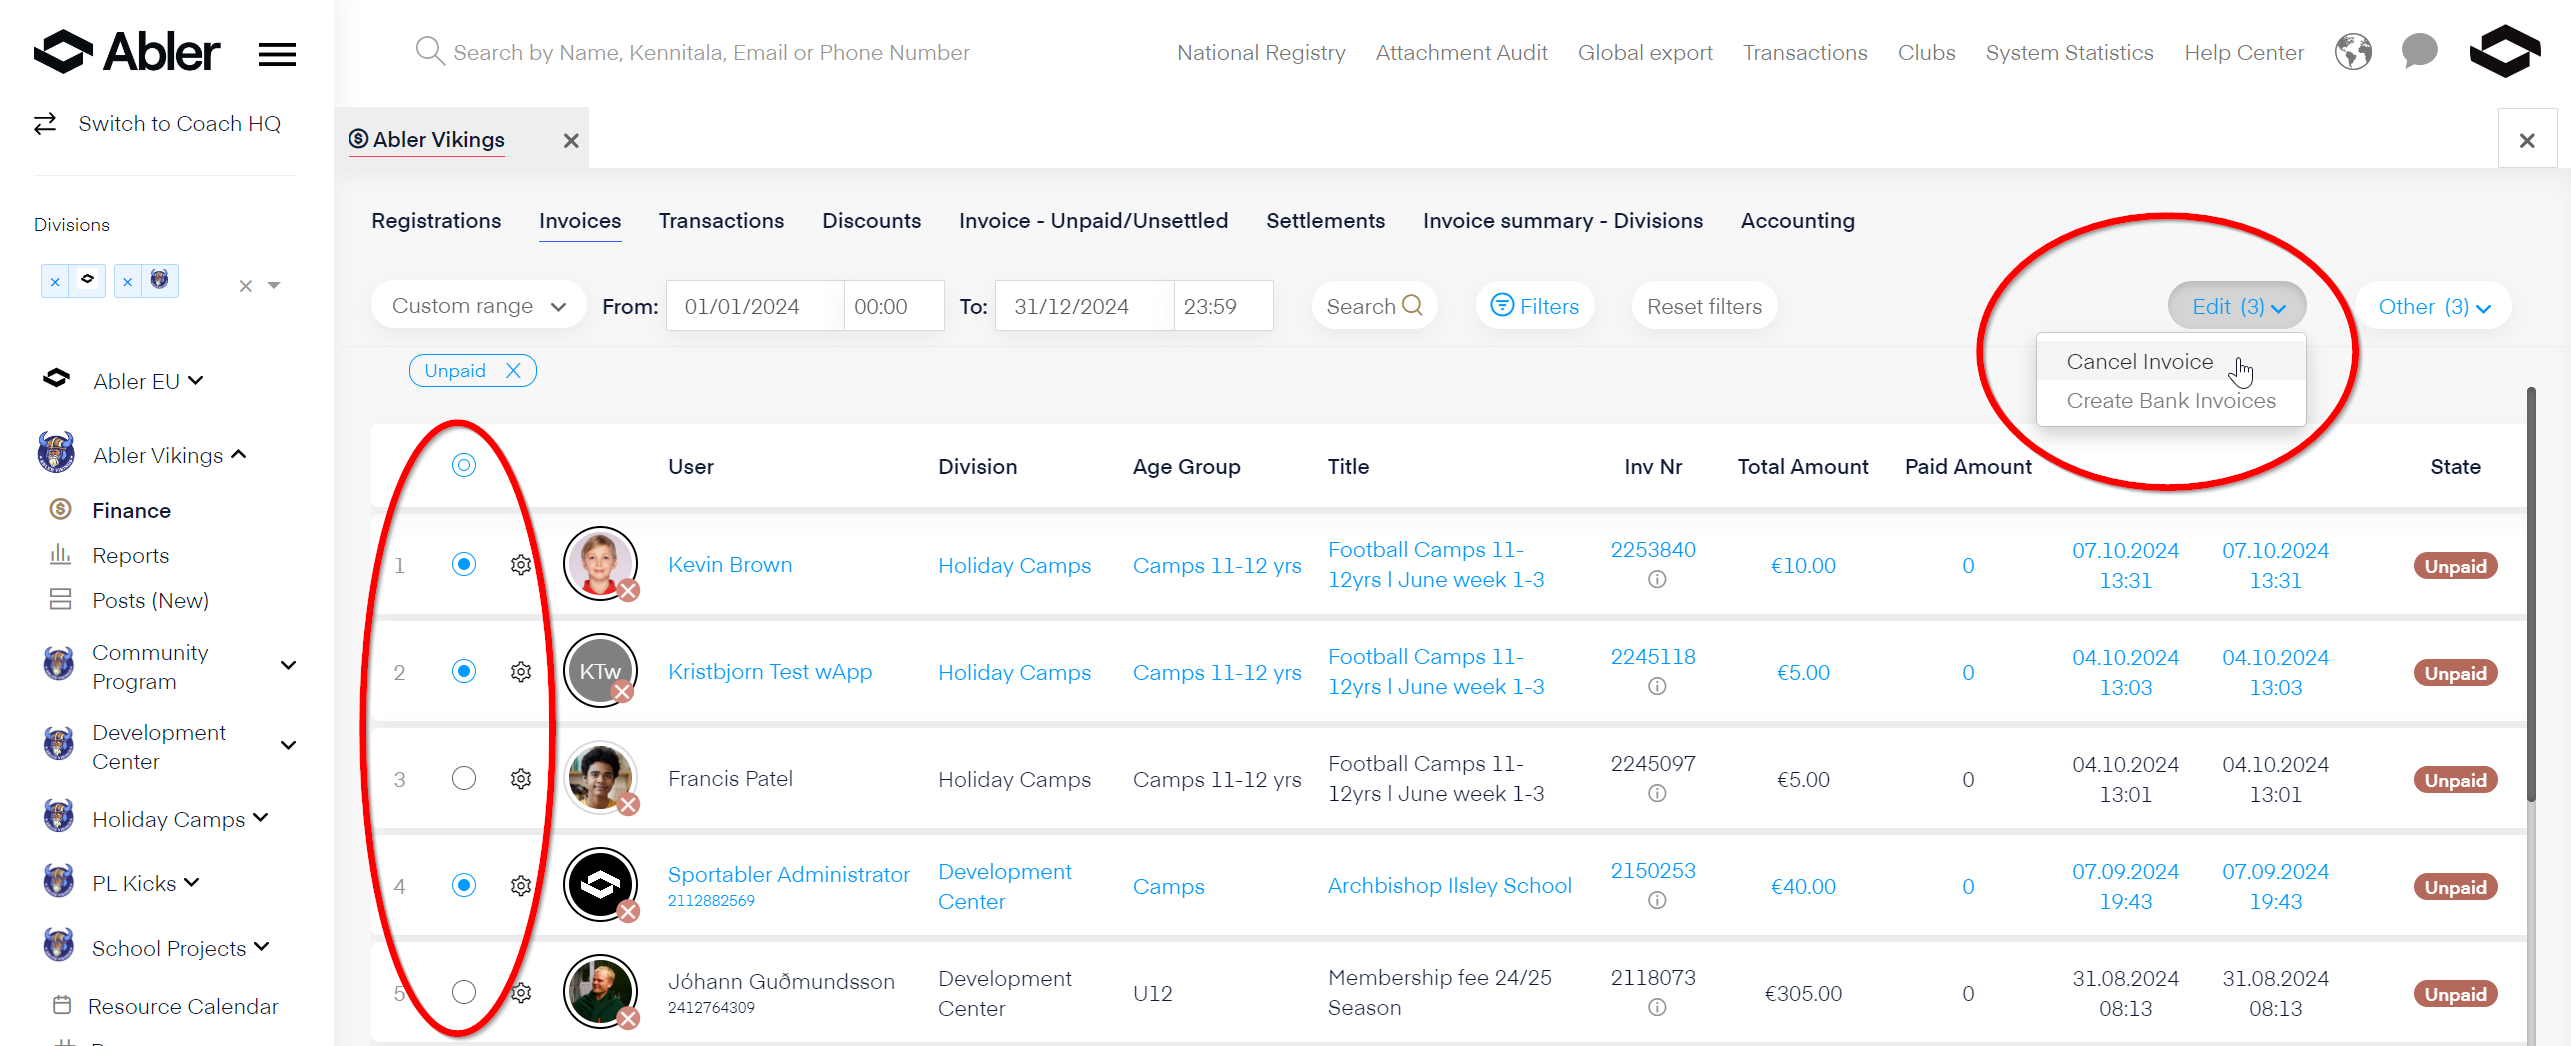Image resolution: width=2571 pixels, height=1046 pixels.
Task: Open the Edit (3) dropdown
Action: tap(2237, 307)
